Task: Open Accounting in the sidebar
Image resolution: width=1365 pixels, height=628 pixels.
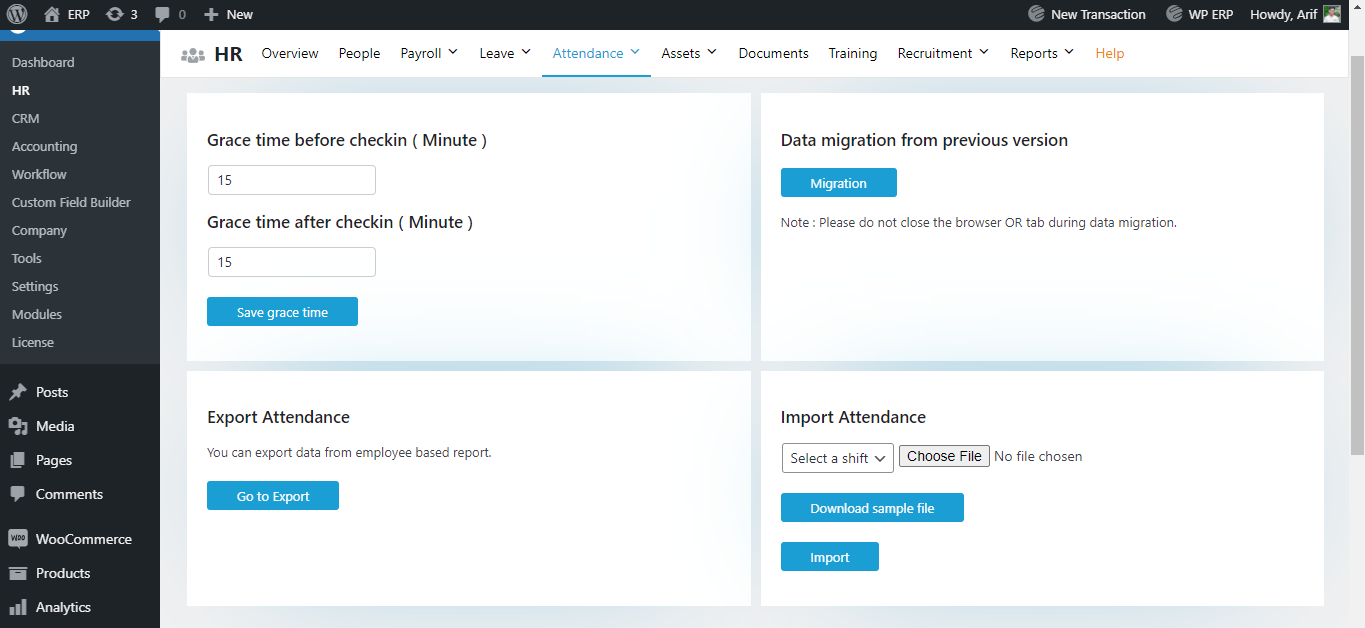Action: coord(44,146)
